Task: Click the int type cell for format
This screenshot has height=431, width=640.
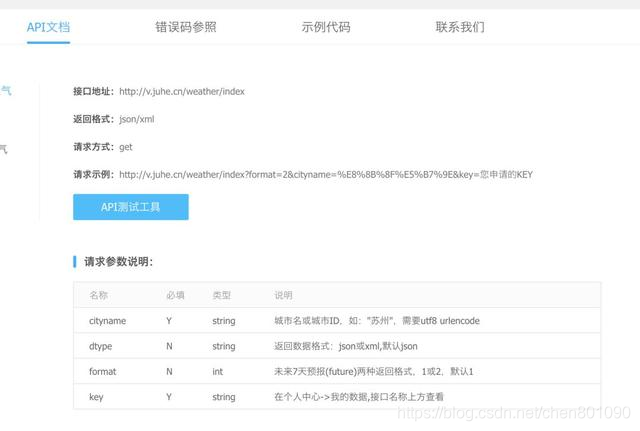Action: pyautogui.click(x=218, y=371)
